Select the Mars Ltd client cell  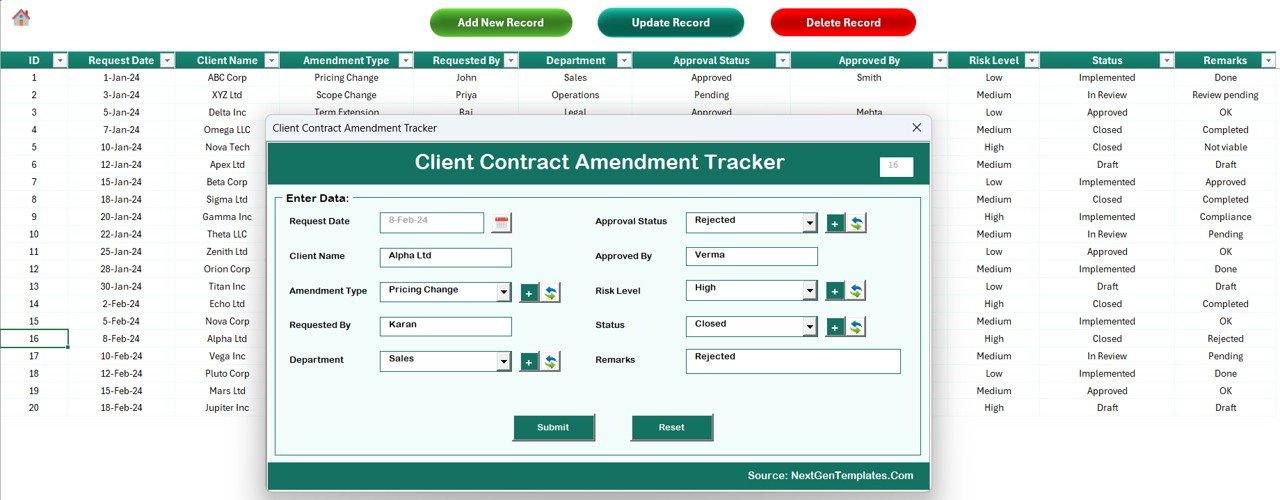click(x=227, y=391)
